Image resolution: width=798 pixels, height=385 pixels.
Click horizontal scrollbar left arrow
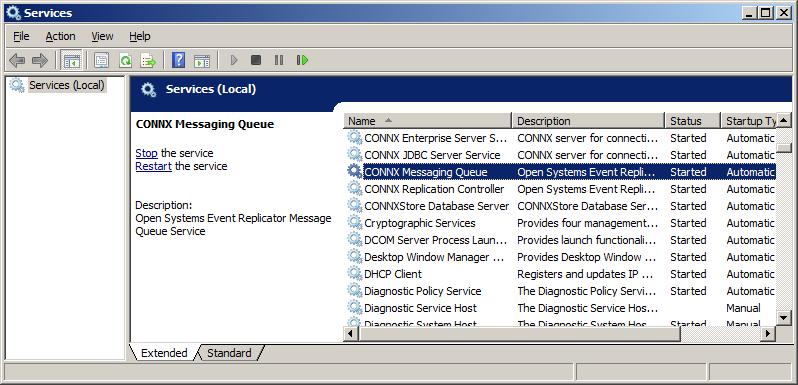point(351,334)
